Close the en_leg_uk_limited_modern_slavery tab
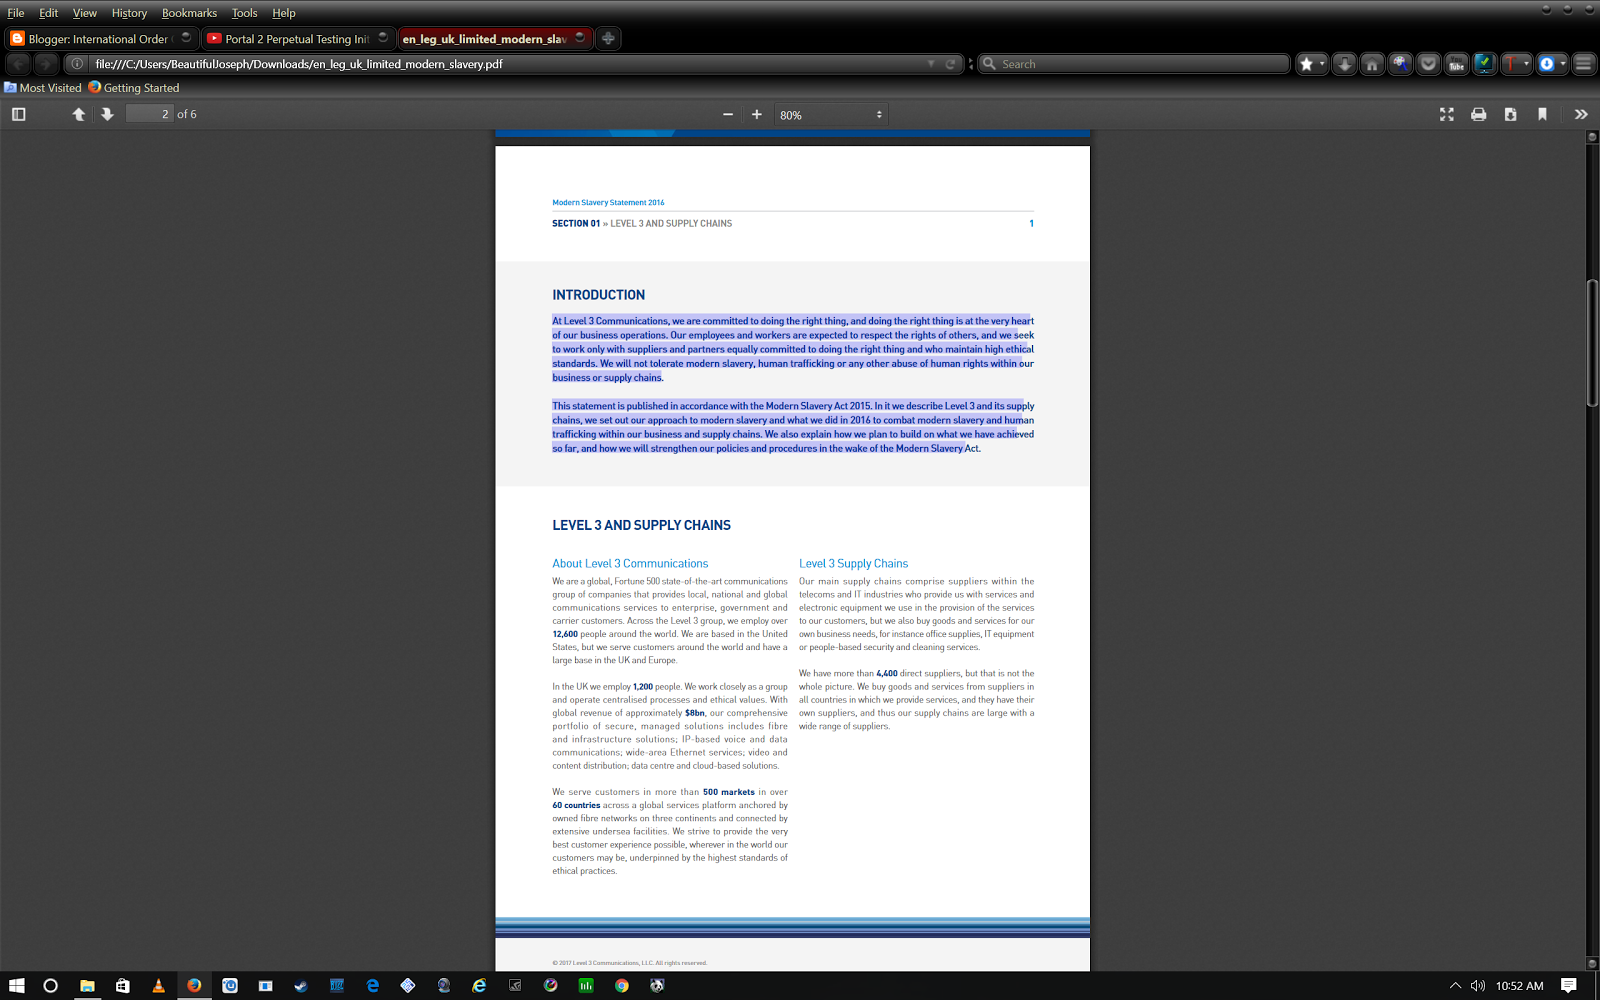This screenshot has width=1600, height=1000. [x=580, y=38]
